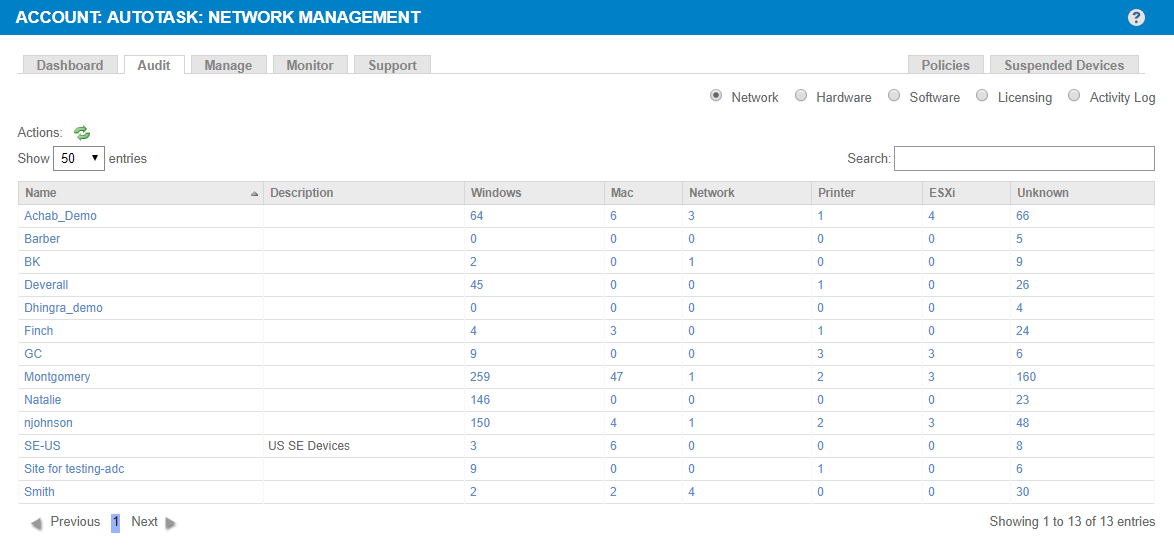
Task: Open Achab_Demo Windows count 64
Action: (x=477, y=216)
